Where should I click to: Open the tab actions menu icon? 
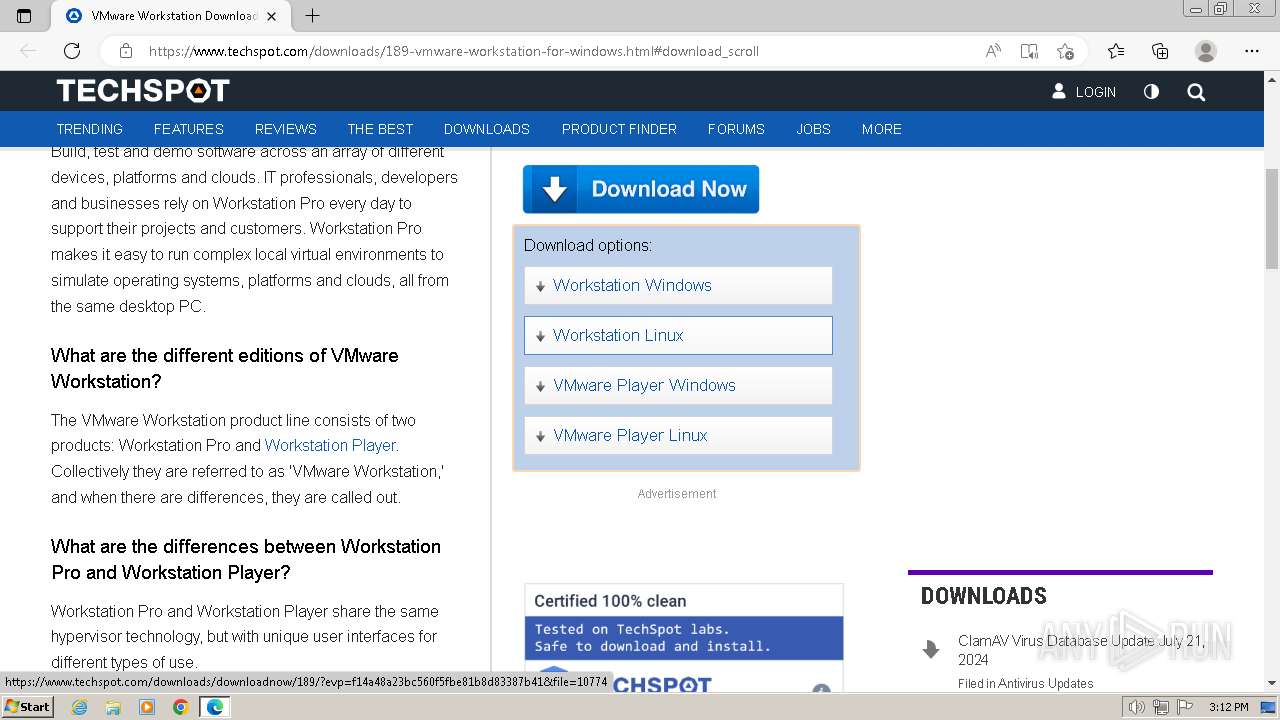[24, 15]
